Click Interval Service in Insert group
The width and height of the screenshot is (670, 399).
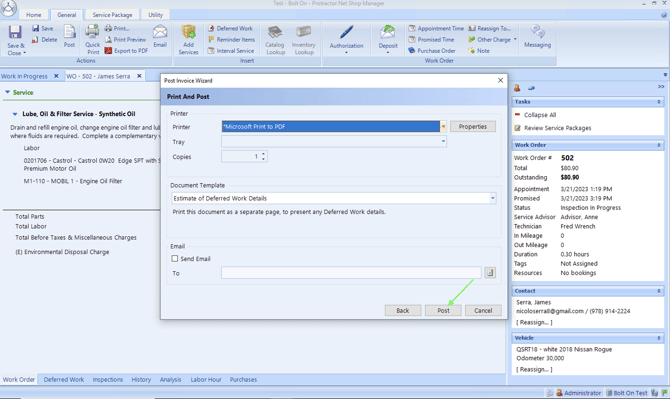tap(231, 50)
